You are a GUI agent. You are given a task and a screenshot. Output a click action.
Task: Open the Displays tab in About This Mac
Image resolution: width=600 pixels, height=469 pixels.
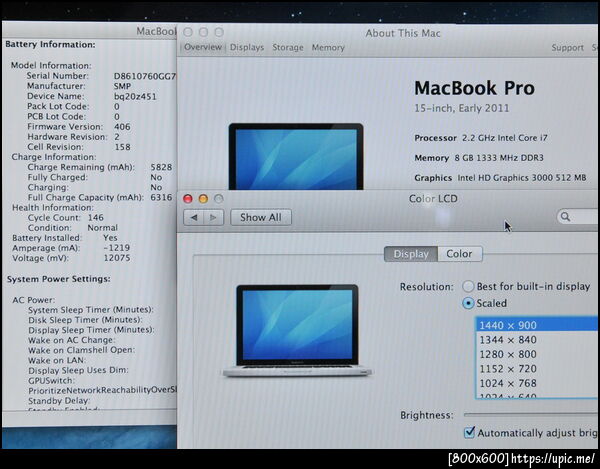[x=247, y=47]
